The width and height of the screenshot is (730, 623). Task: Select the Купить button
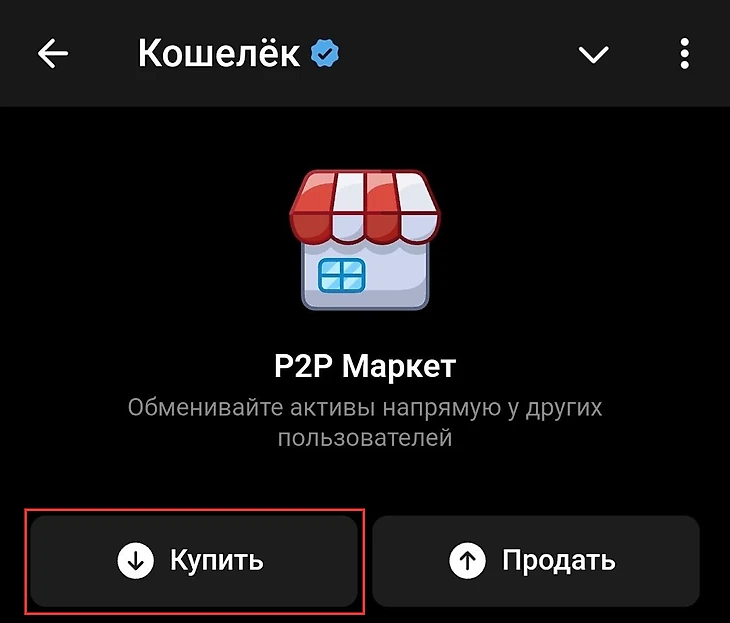[194, 561]
